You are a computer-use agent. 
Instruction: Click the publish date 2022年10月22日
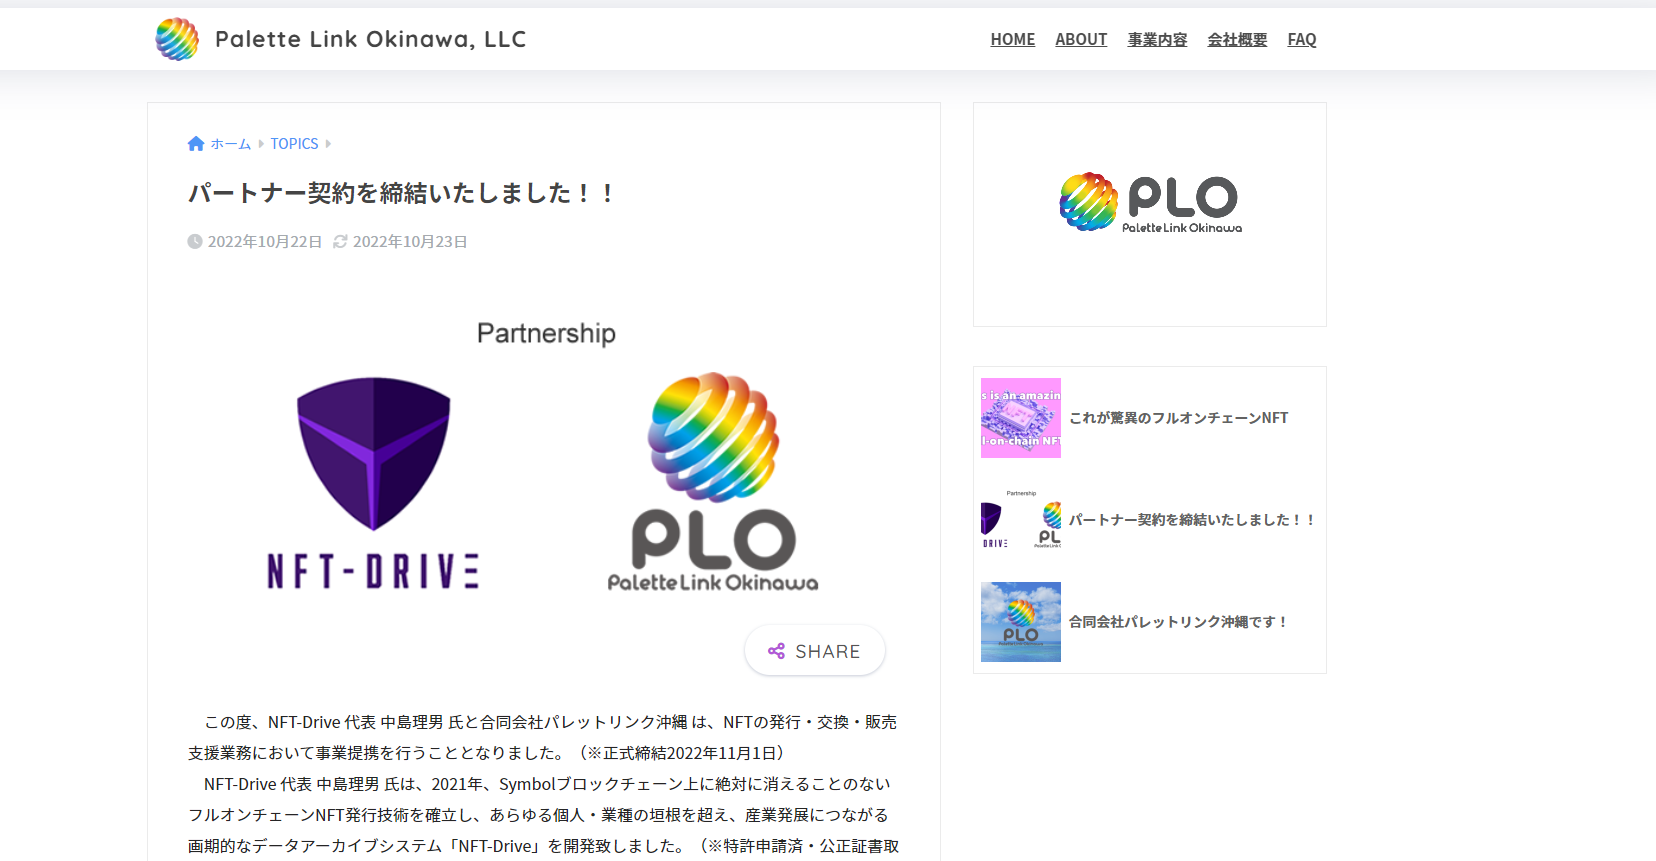(x=265, y=242)
